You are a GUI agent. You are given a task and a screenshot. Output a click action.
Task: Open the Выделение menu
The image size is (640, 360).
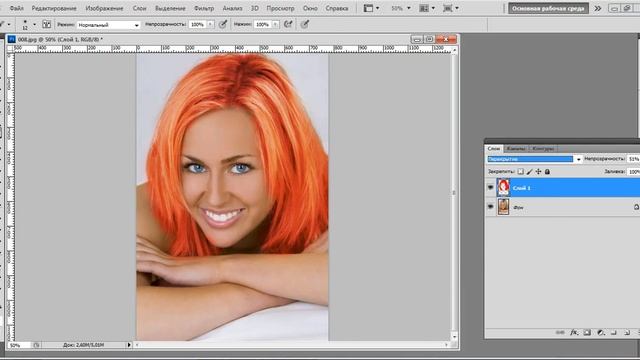tap(170, 8)
